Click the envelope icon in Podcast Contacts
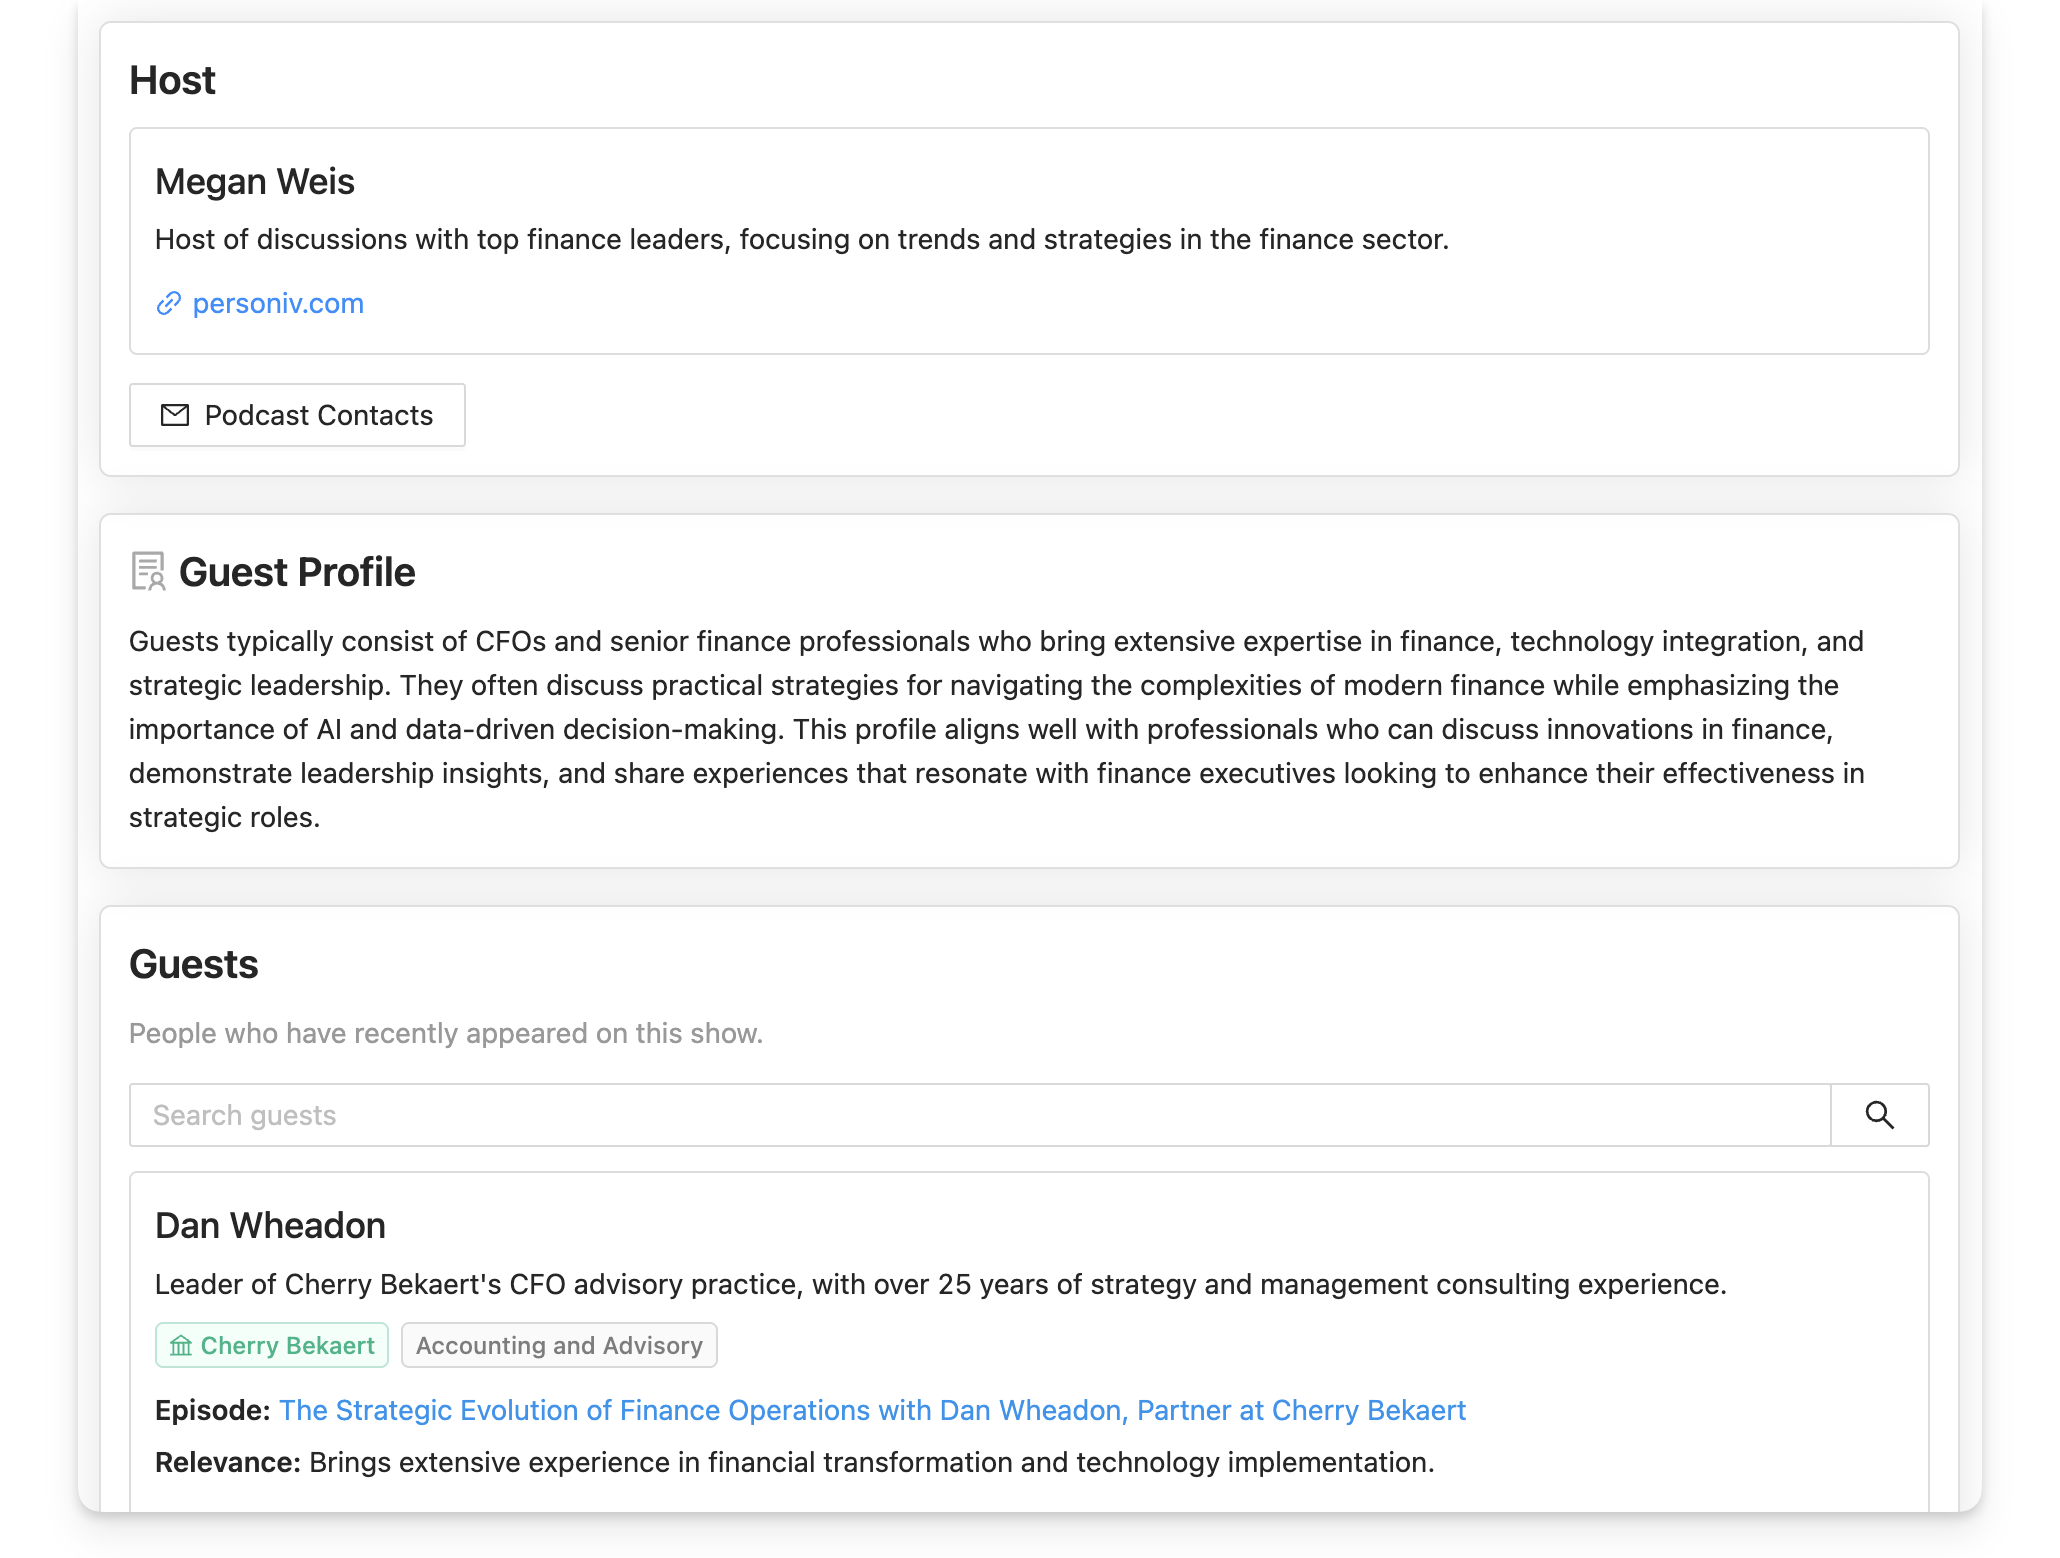The image size is (2060, 1558). pyautogui.click(x=175, y=415)
